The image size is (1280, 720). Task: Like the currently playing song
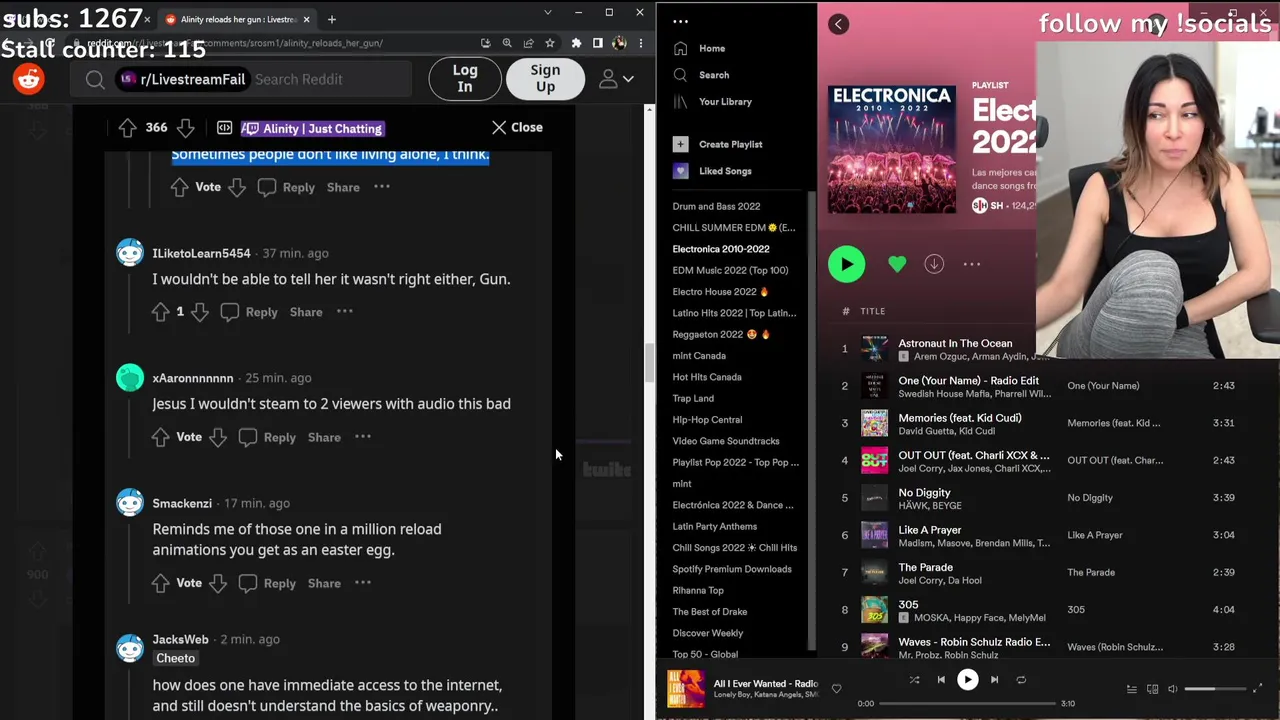[836, 688]
